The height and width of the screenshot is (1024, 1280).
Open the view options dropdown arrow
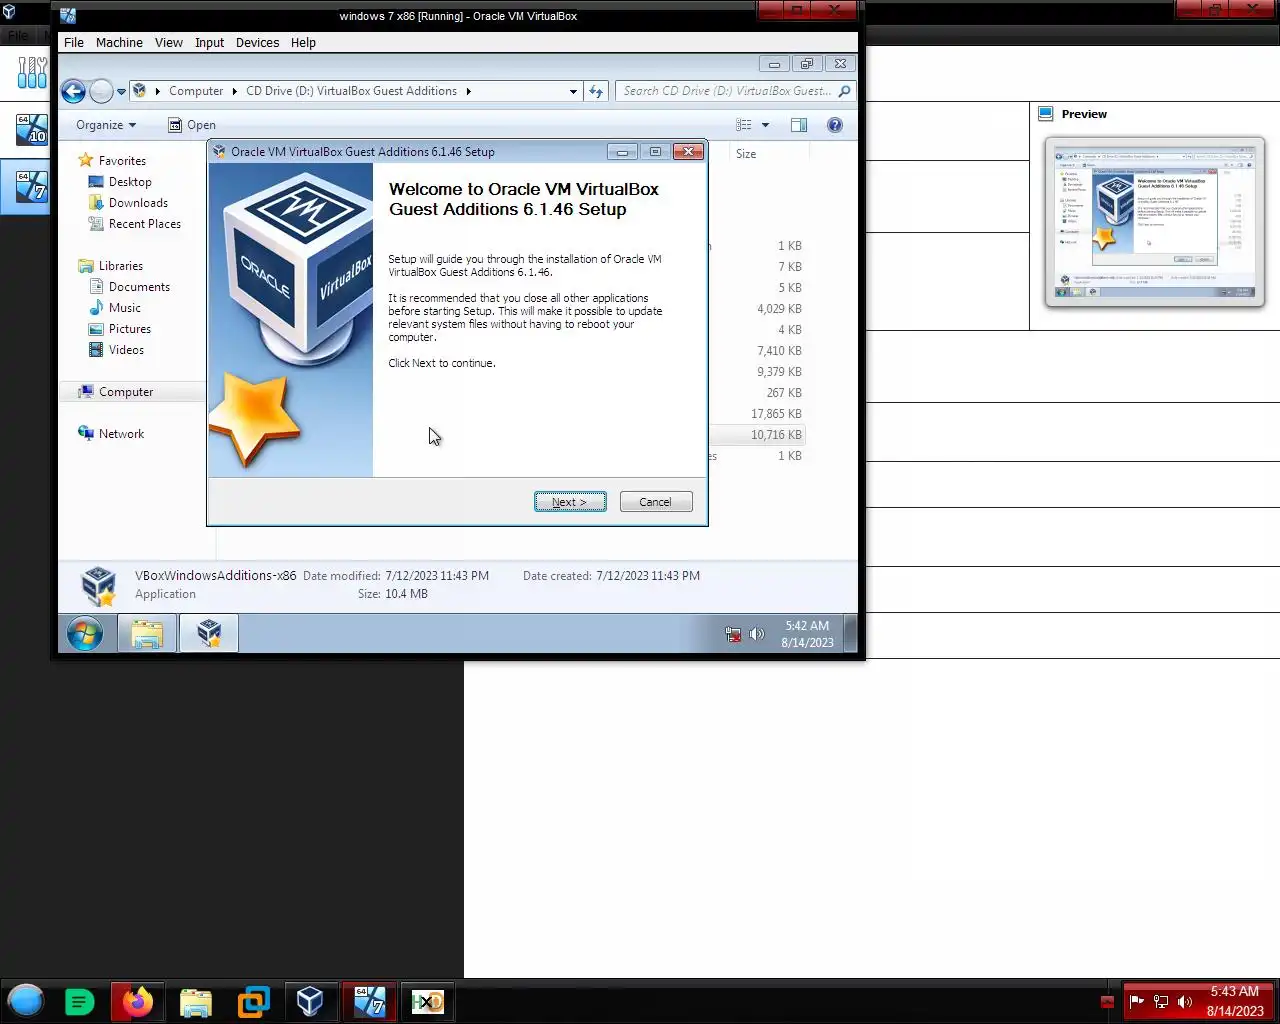pos(765,125)
